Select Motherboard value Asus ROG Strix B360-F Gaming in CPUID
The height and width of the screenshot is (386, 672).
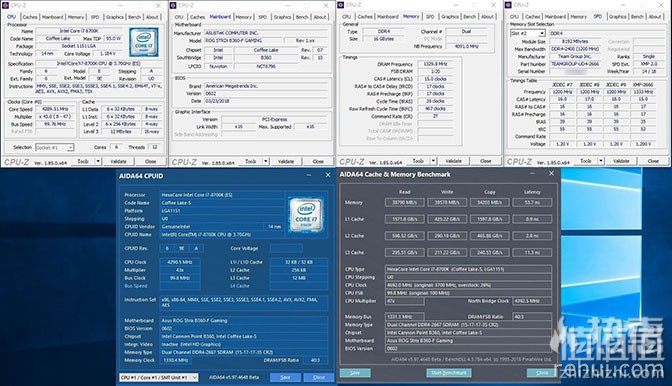(x=243, y=320)
